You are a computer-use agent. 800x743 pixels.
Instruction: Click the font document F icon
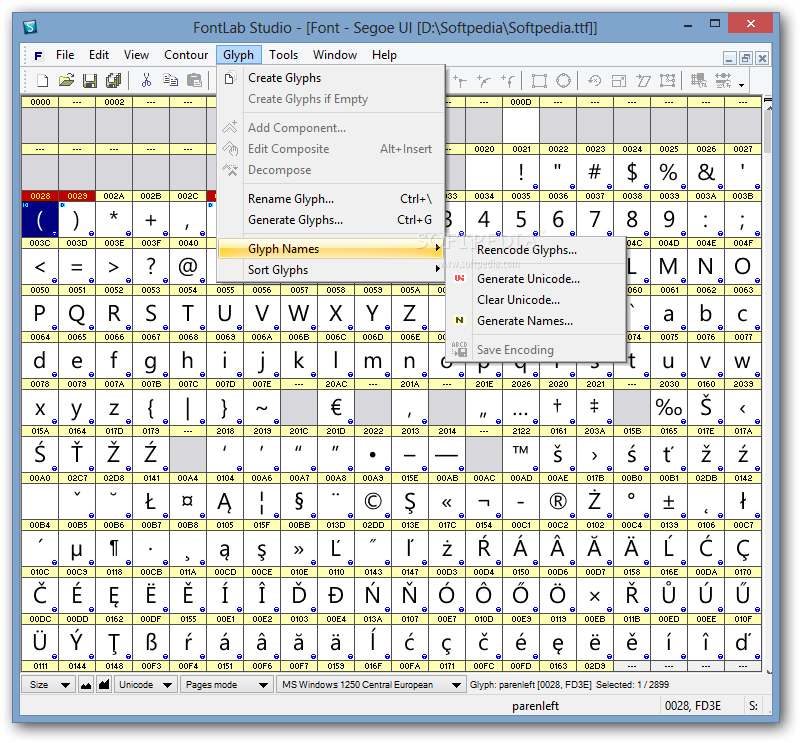point(38,55)
